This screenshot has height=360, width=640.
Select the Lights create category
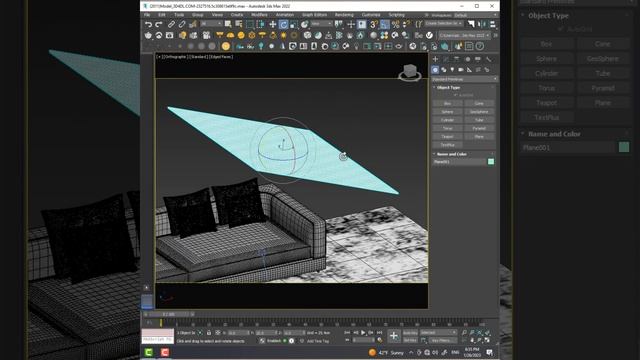click(452, 70)
